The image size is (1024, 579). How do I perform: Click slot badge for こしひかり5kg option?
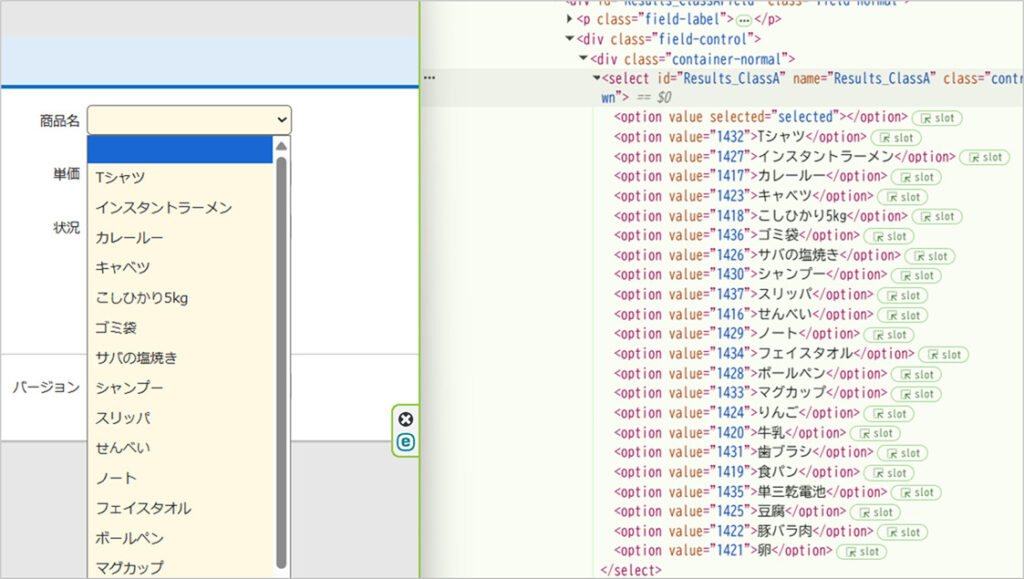coord(937,216)
